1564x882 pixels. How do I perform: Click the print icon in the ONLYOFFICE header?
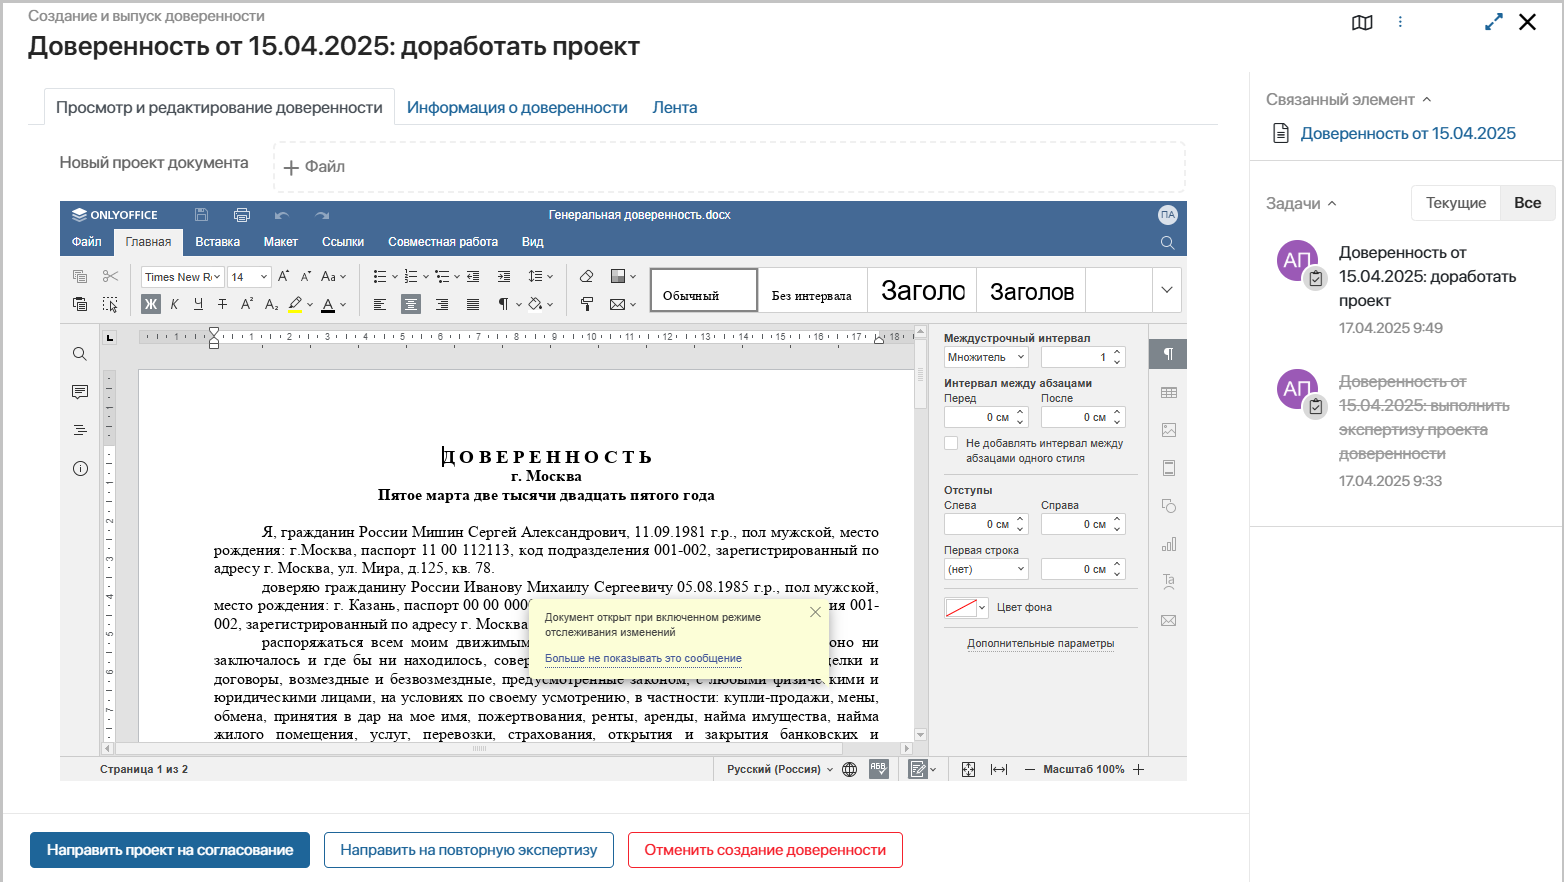click(x=241, y=215)
